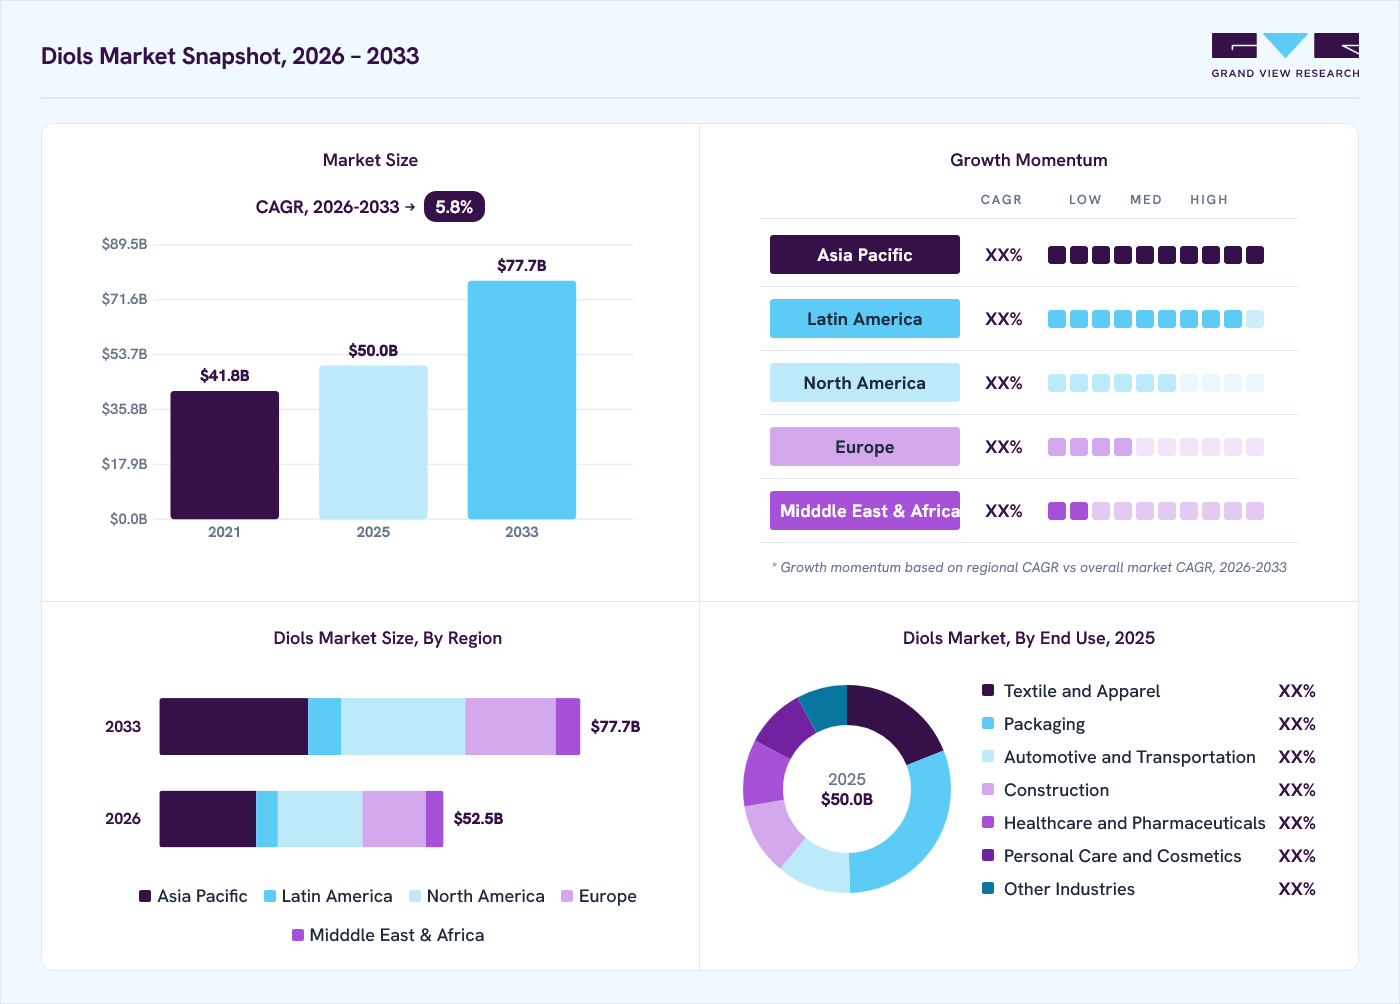The image size is (1400, 1004).
Task: Select the 2033 blue bar
Action: click(521, 400)
